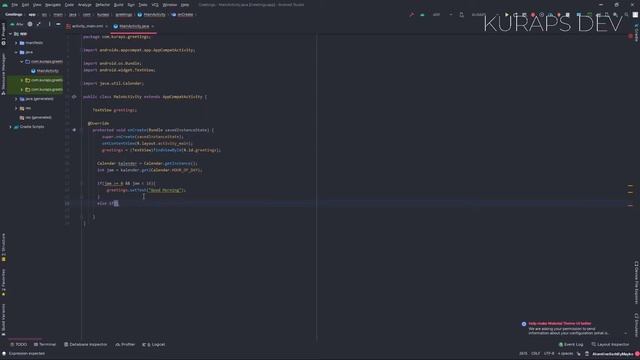Open the Build menu
This screenshot has width=640, height=360.
[x=118, y=5]
